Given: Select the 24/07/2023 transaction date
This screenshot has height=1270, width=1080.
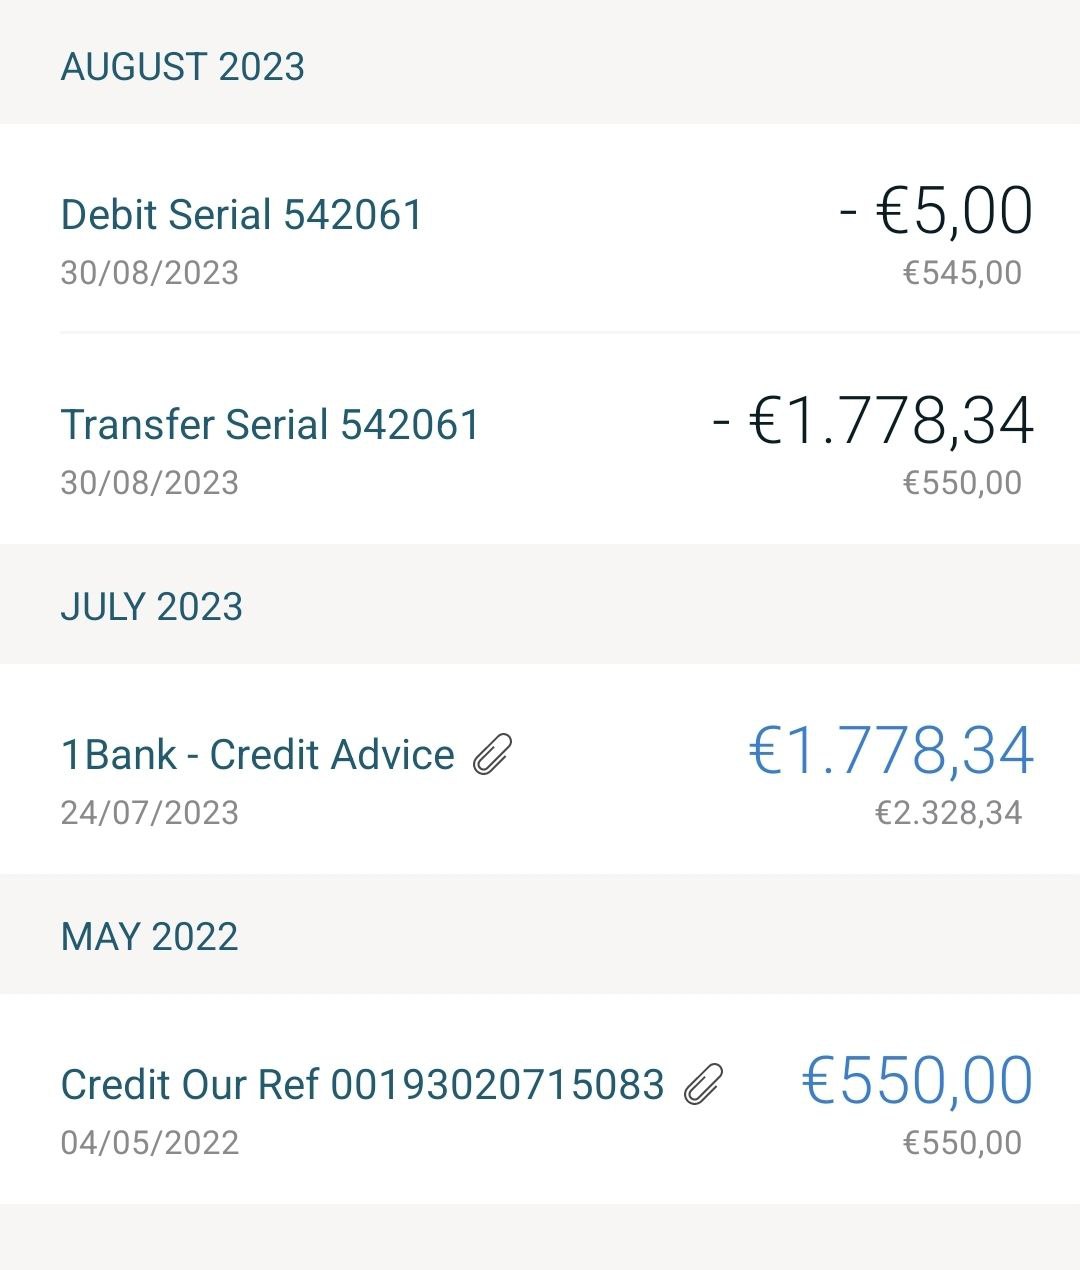Looking at the screenshot, I should point(149,813).
